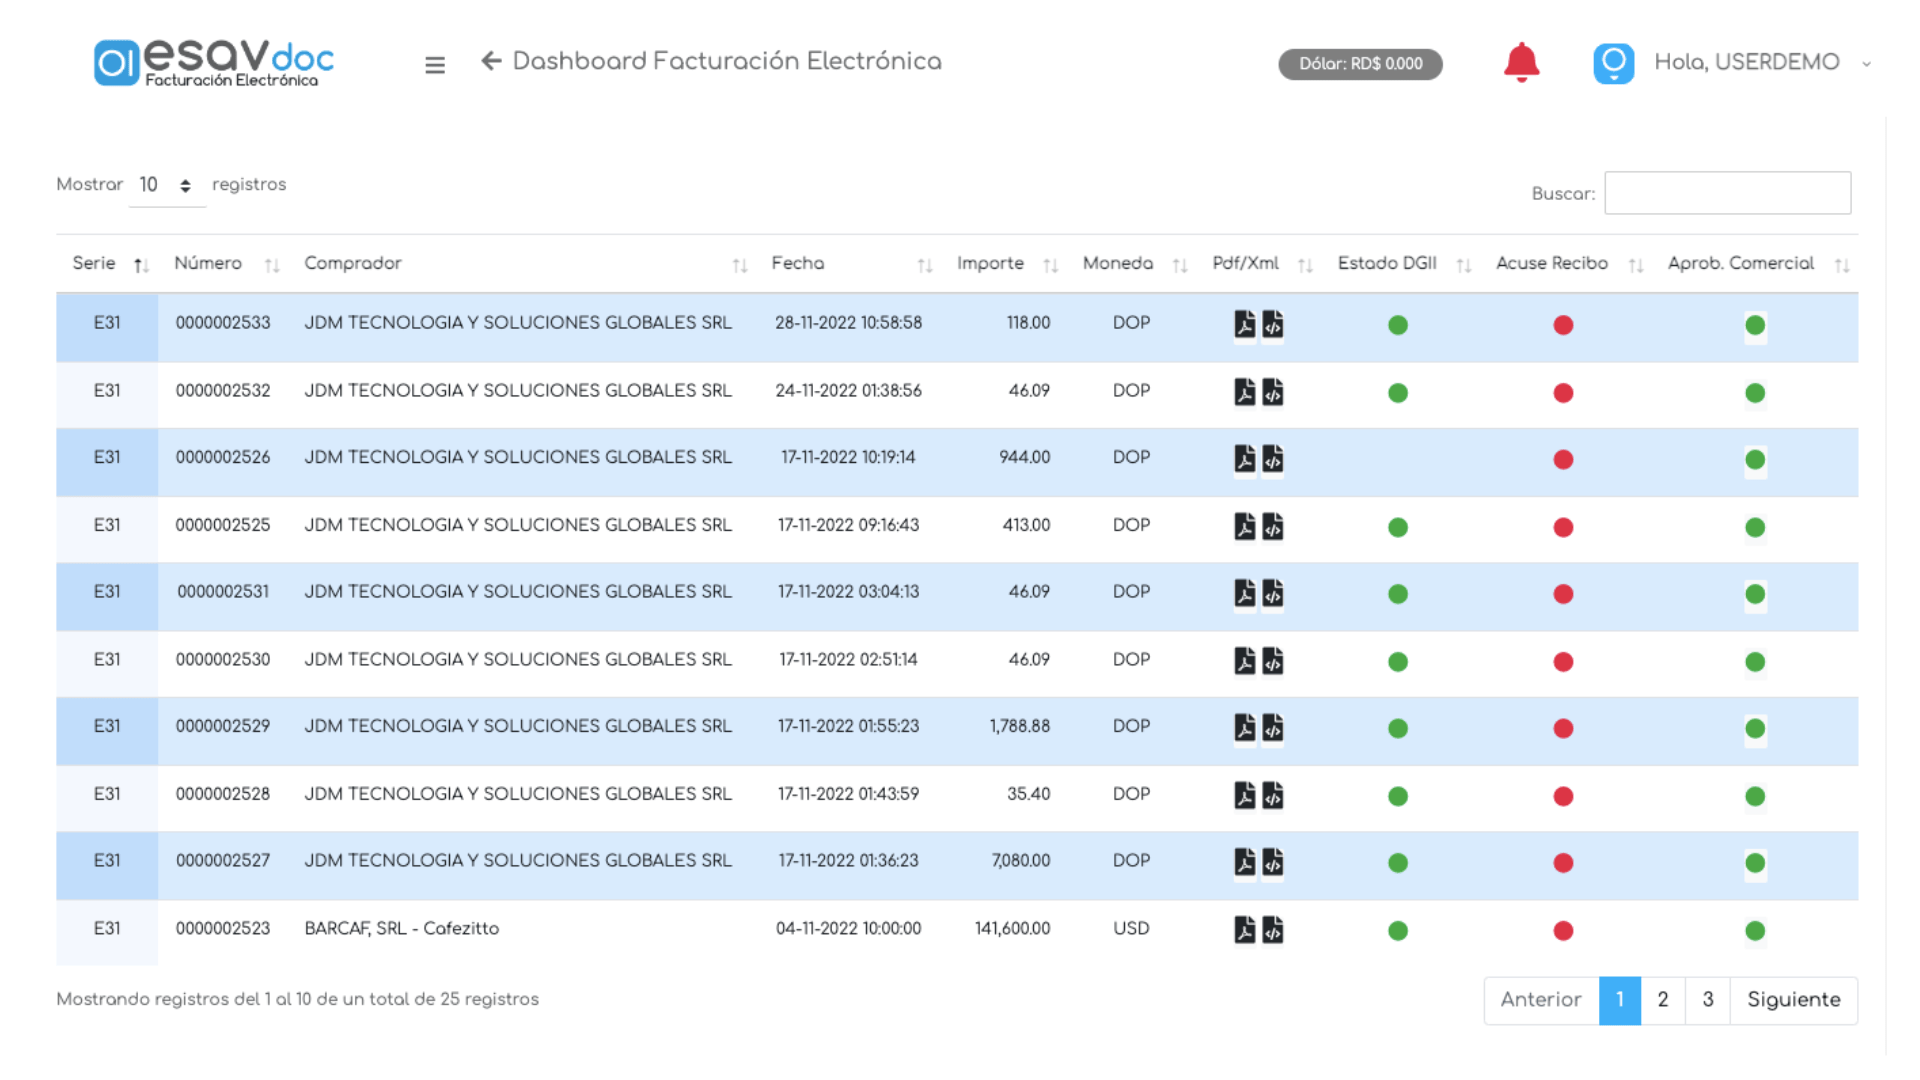Download PDF for invoice 0000002525
Screen dimensions: 1920x1080
pyautogui.click(x=1244, y=527)
